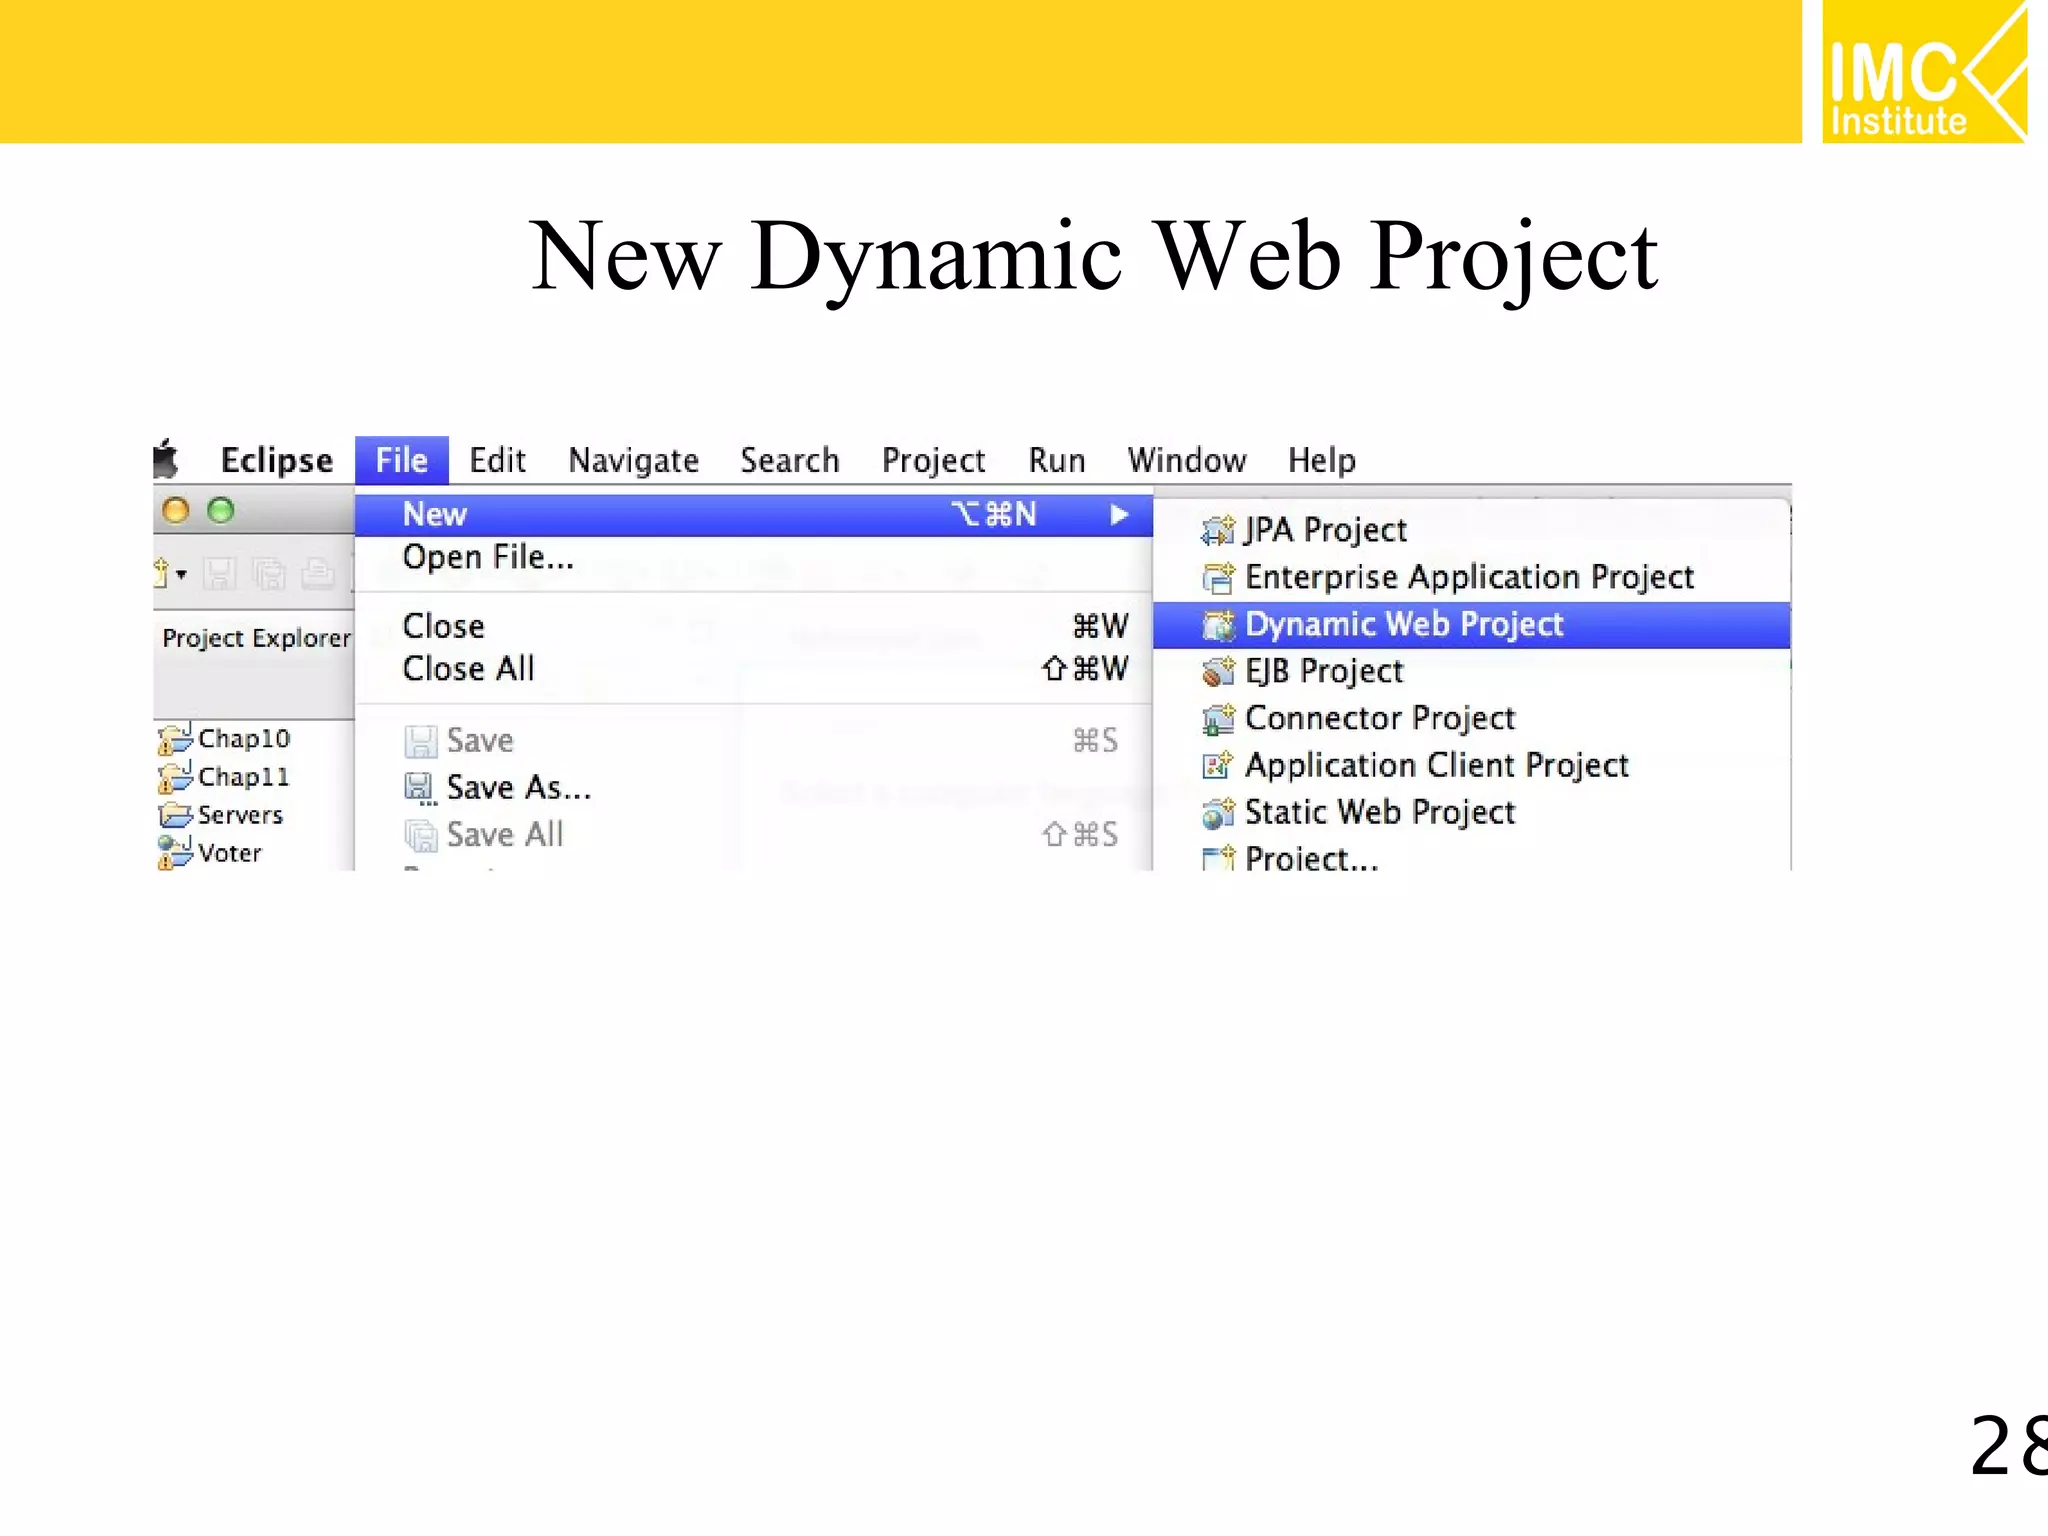The image size is (2048, 1536).
Task: Open the Project menu
Action: tap(933, 460)
